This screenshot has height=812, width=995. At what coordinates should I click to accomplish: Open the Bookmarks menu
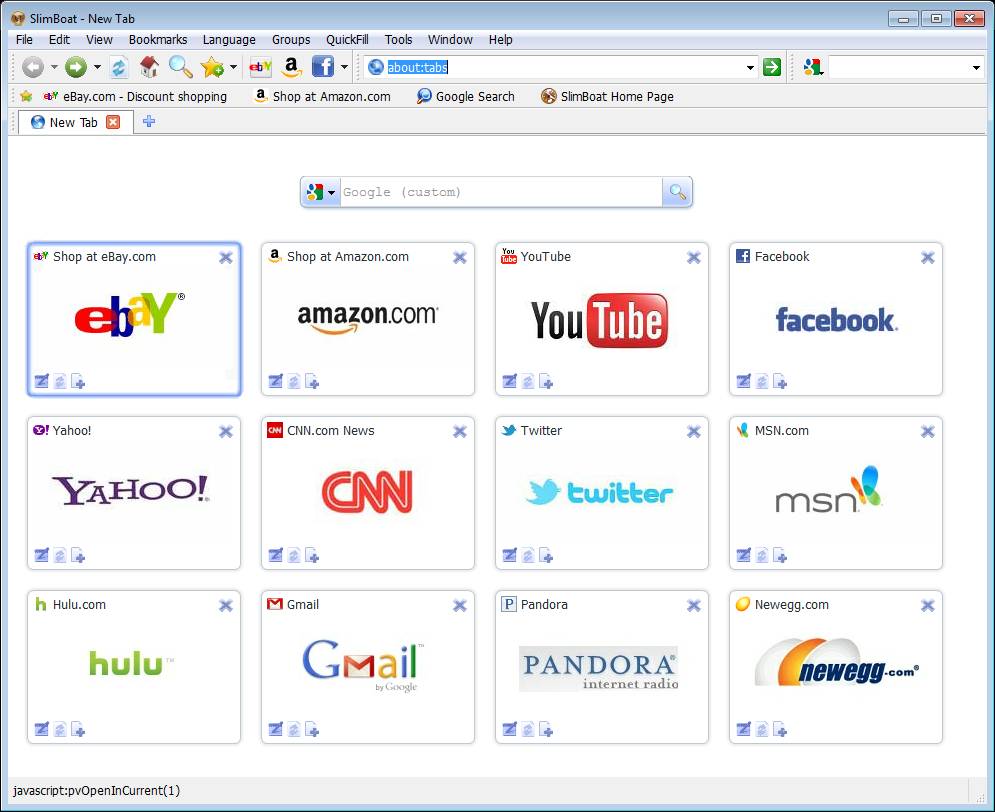[x=158, y=39]
